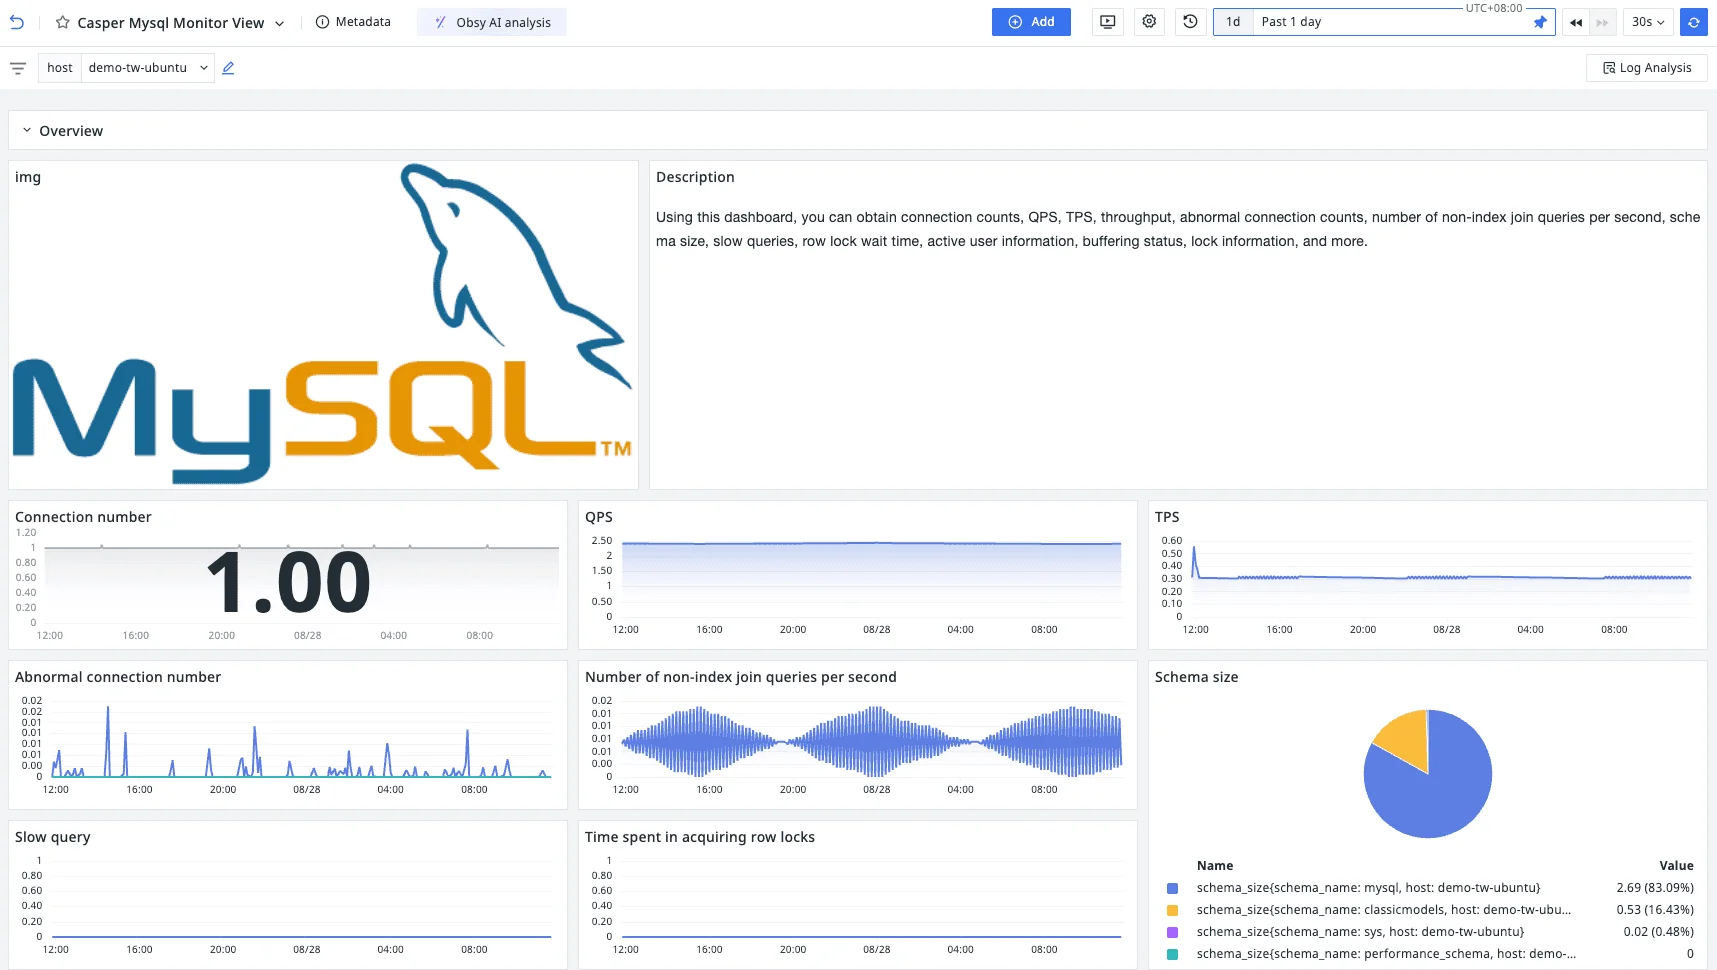
Task: Enter presentation play mode
Action: (1108, 22)
